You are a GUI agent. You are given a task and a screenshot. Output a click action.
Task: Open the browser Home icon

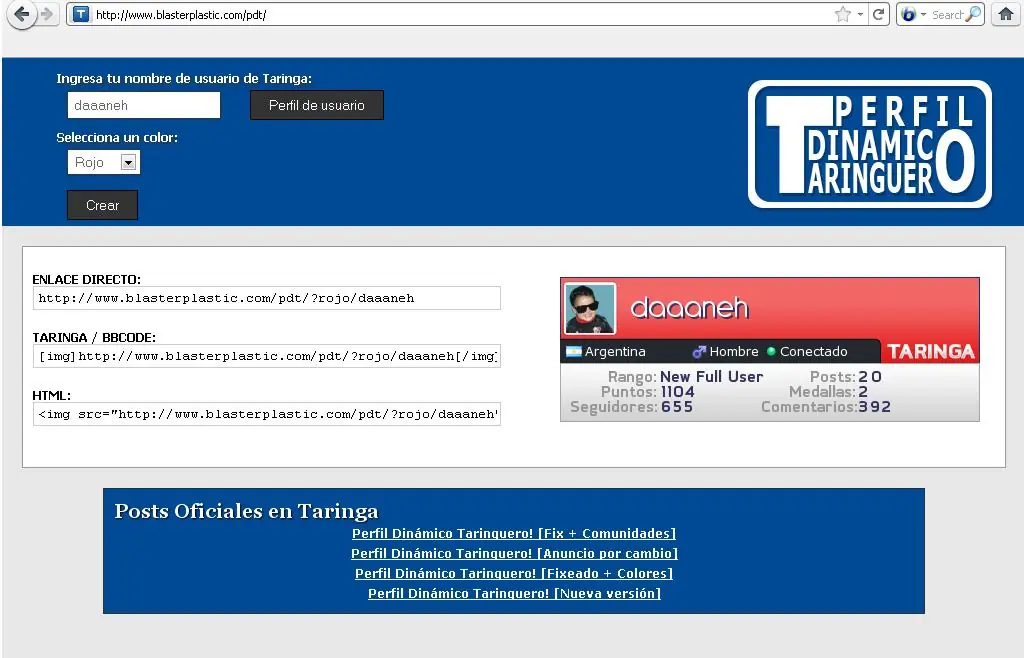pos(1006,14)
